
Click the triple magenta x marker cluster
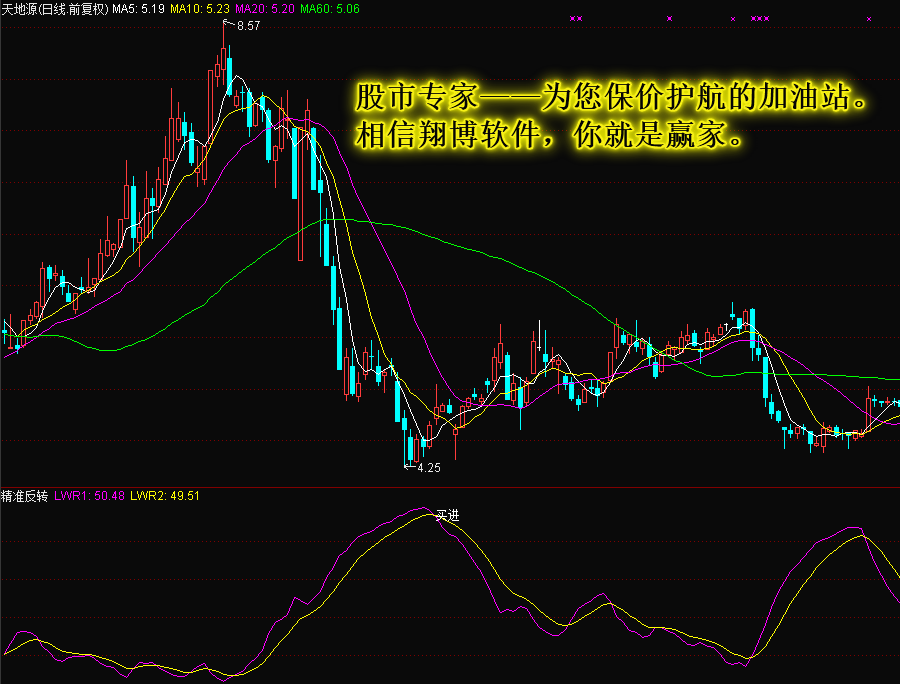tap(760, 19)
